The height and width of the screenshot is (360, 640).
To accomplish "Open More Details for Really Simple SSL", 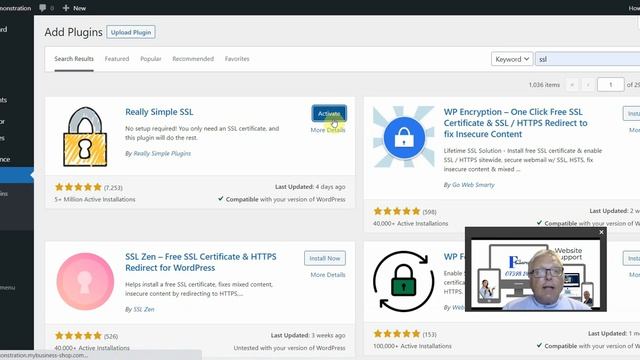I will click(328, 130).
